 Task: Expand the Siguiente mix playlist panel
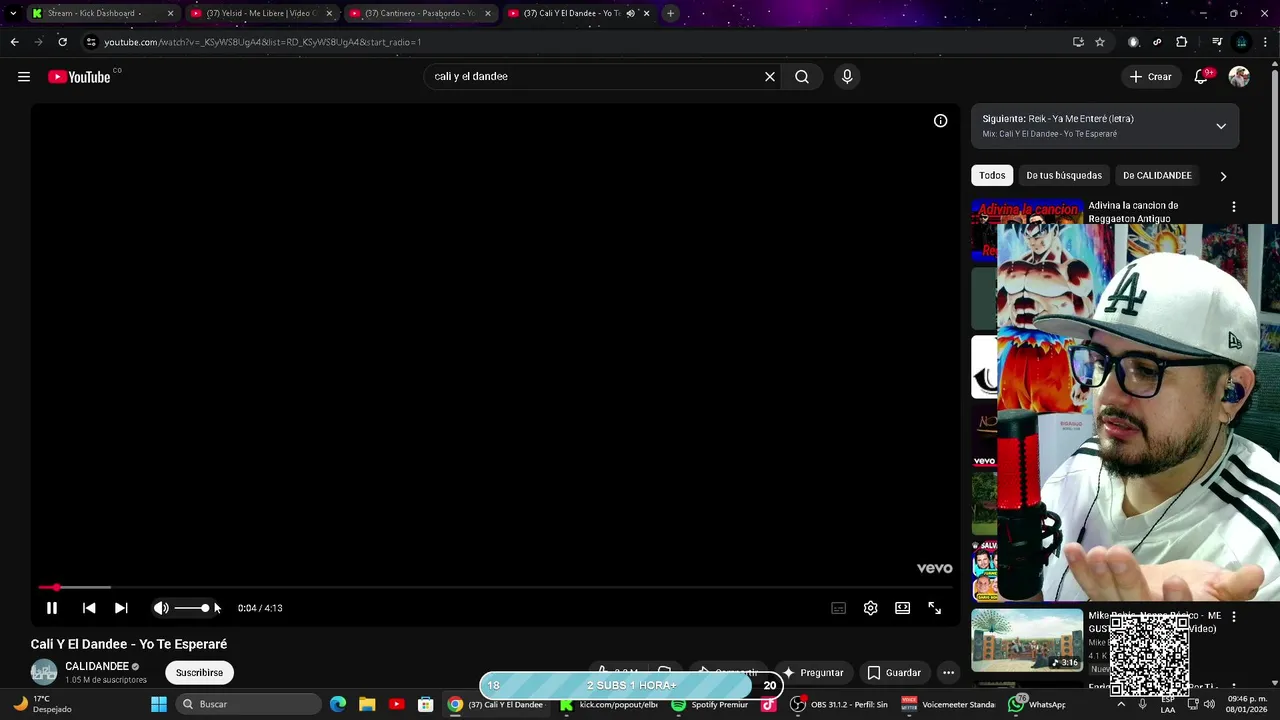1221,126
